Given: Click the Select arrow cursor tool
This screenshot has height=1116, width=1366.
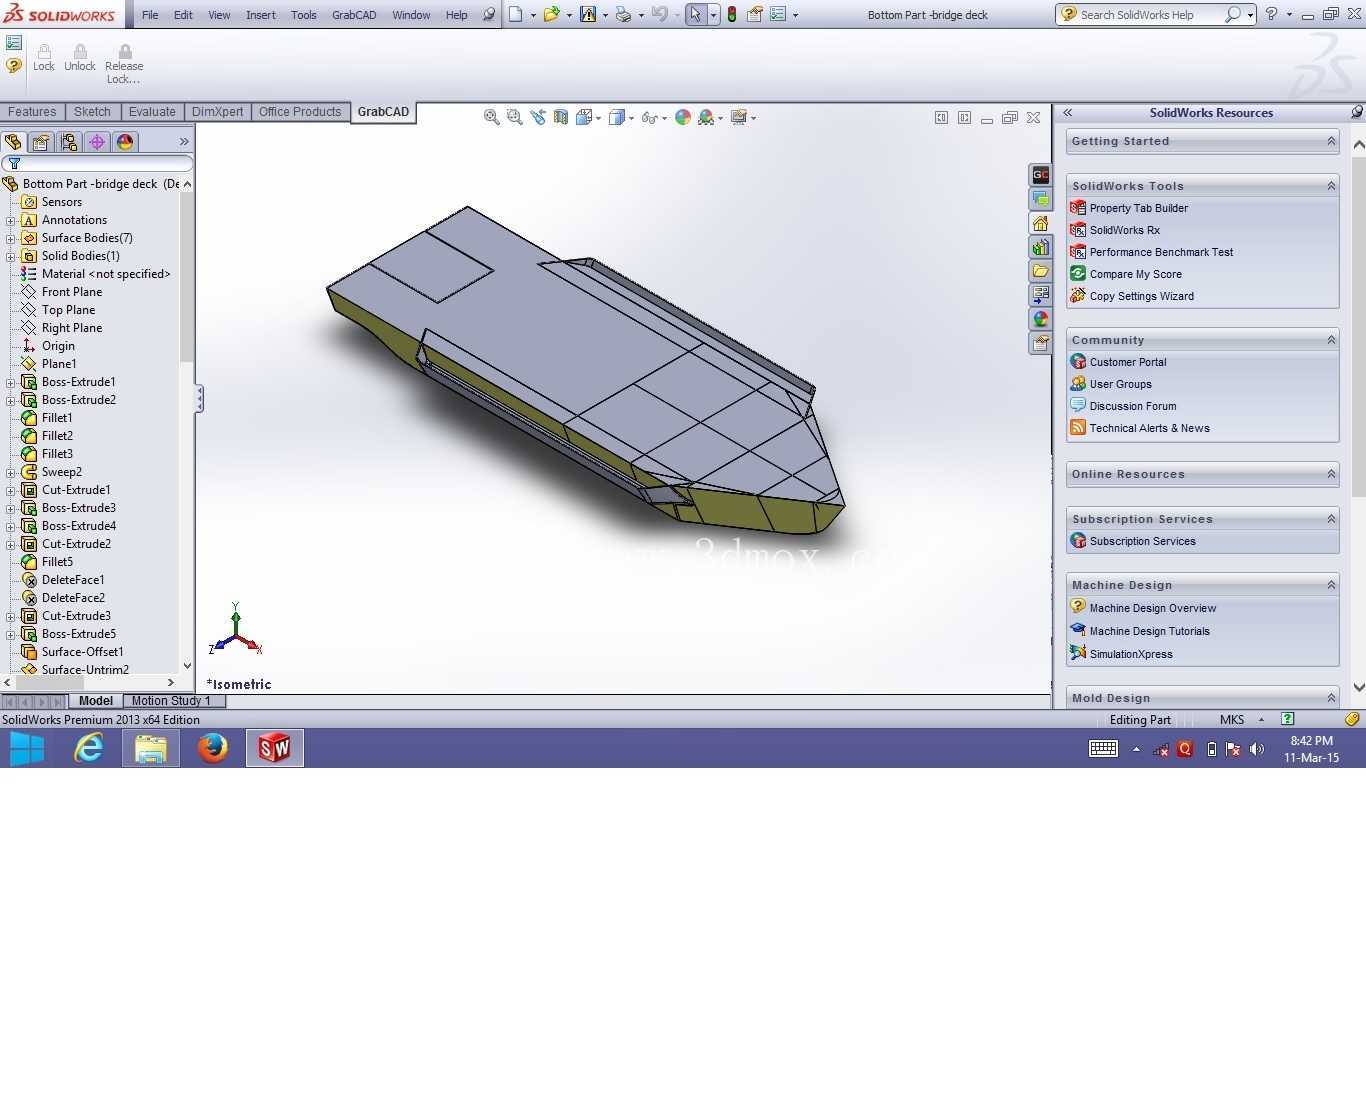Looking at the screenshot, I should (695, 14).
